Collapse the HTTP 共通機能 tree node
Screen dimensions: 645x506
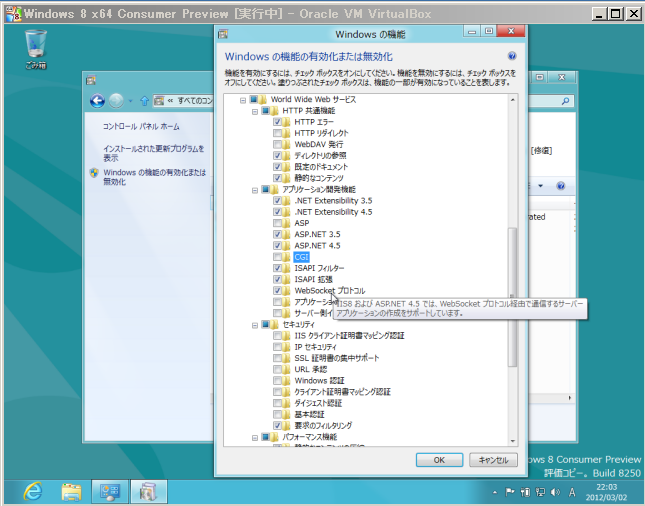pyautogui.click(x=255, y=111)
